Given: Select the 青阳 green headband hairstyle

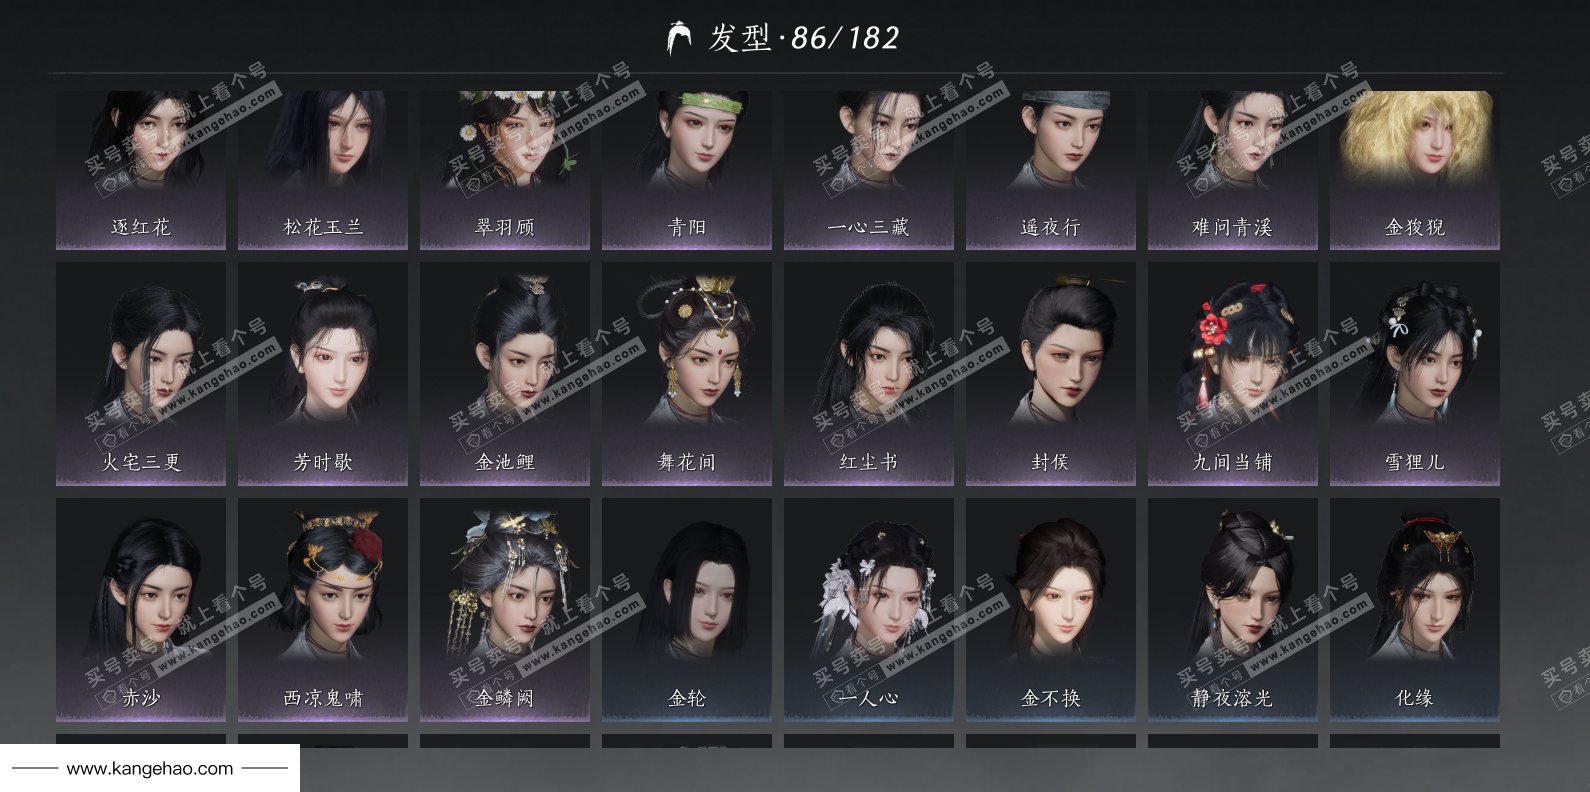Looking at the screenshot, I should tap(687, 170).
